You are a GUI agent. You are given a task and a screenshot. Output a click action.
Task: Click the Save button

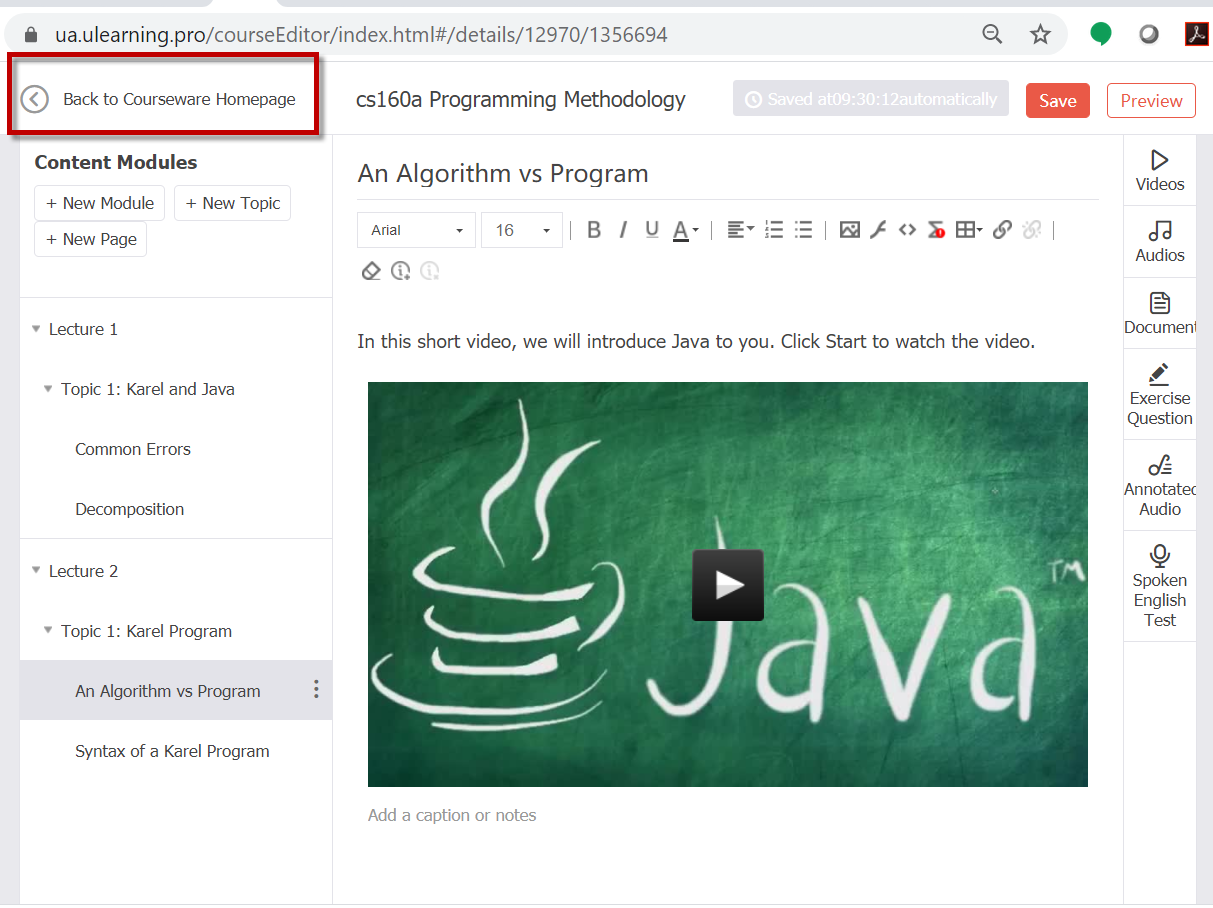coord(1058,100)
